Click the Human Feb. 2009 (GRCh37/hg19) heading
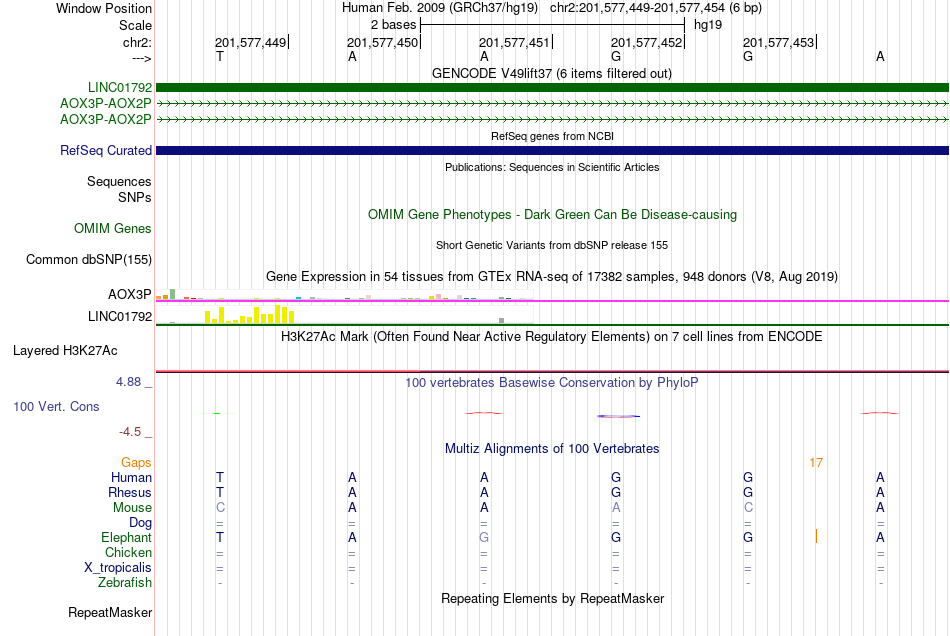This screenshot has width=950, height=636. click(439, 8)
